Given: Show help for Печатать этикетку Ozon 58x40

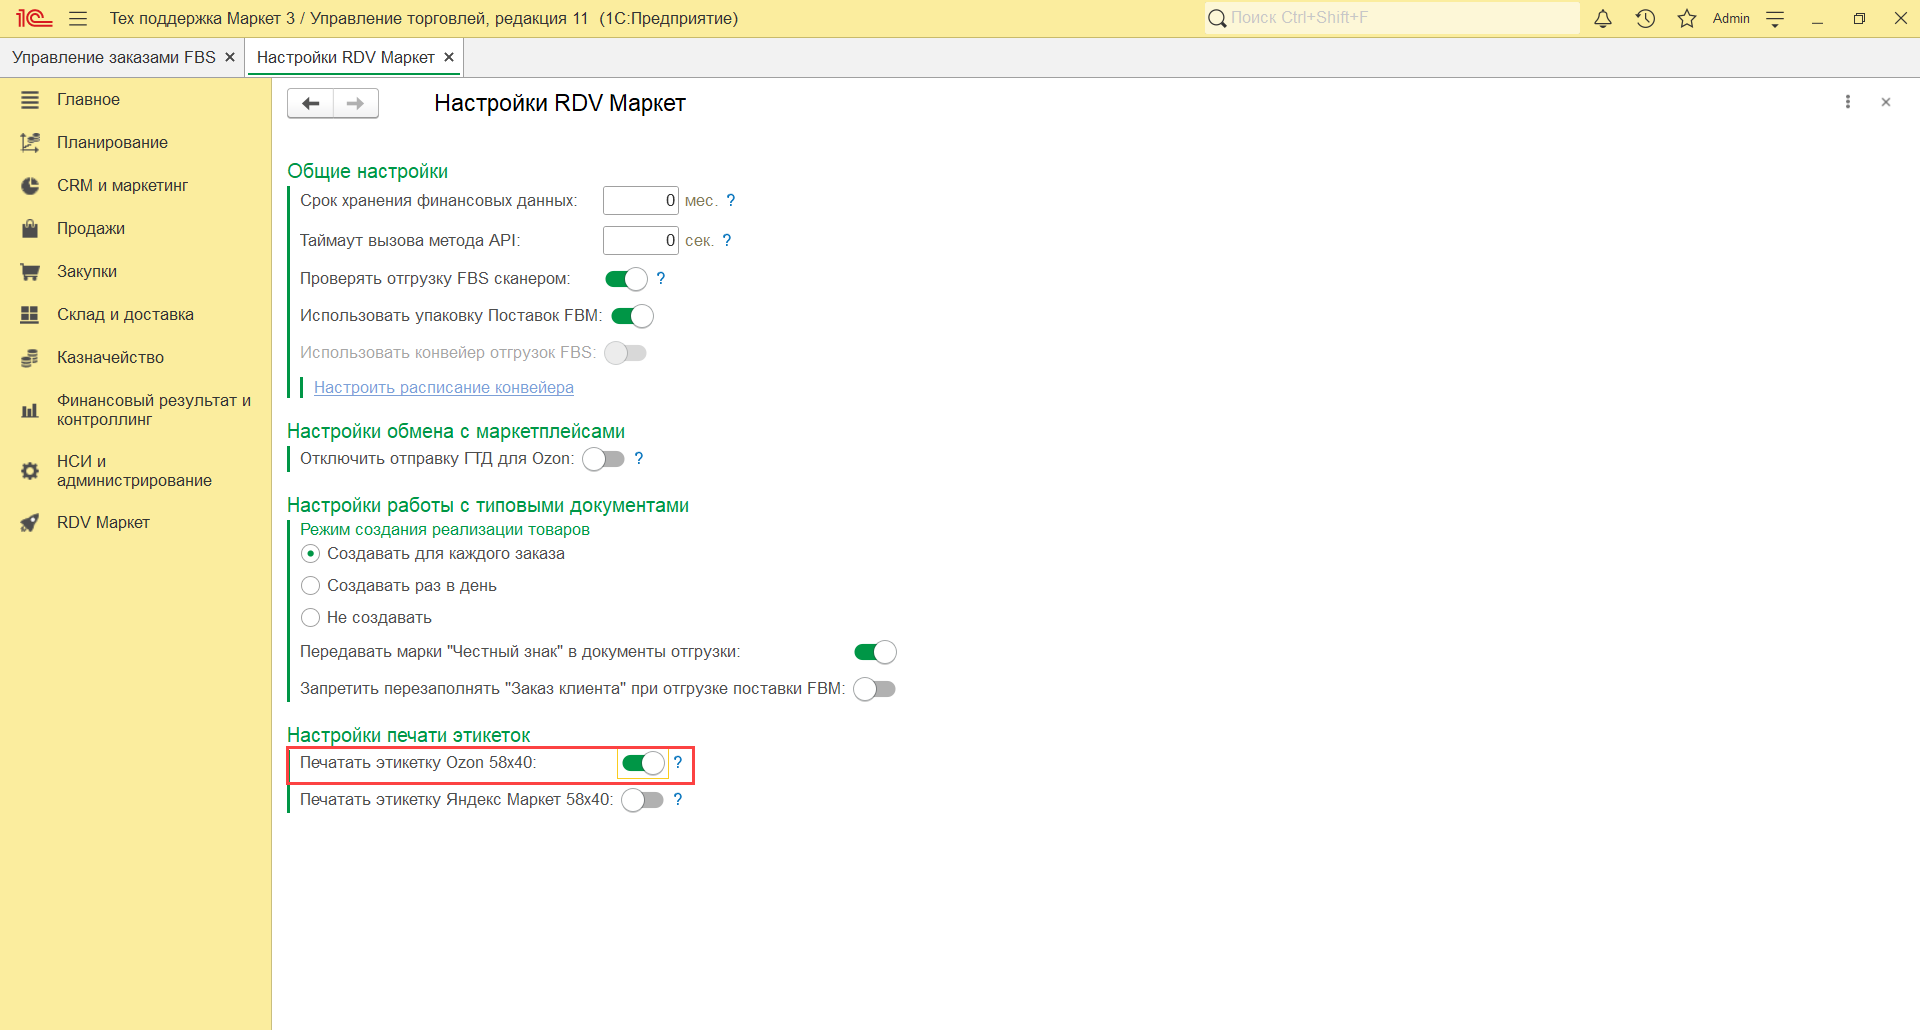Looking at the screenshot, I should pyautogui.click(x=678, y=762).
